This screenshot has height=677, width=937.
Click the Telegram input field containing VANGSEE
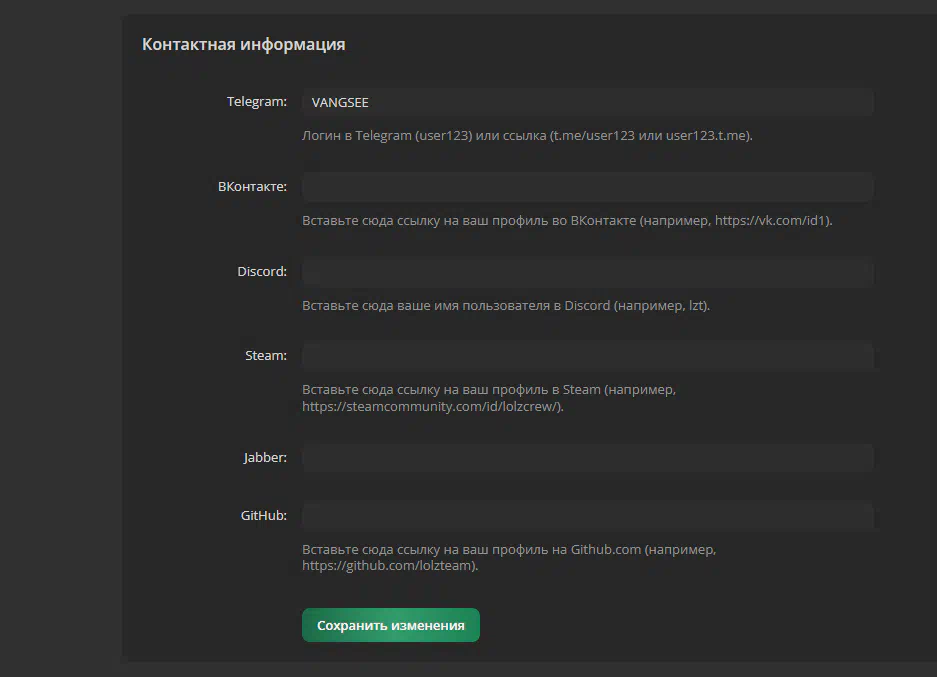click(x=587, y=102)
